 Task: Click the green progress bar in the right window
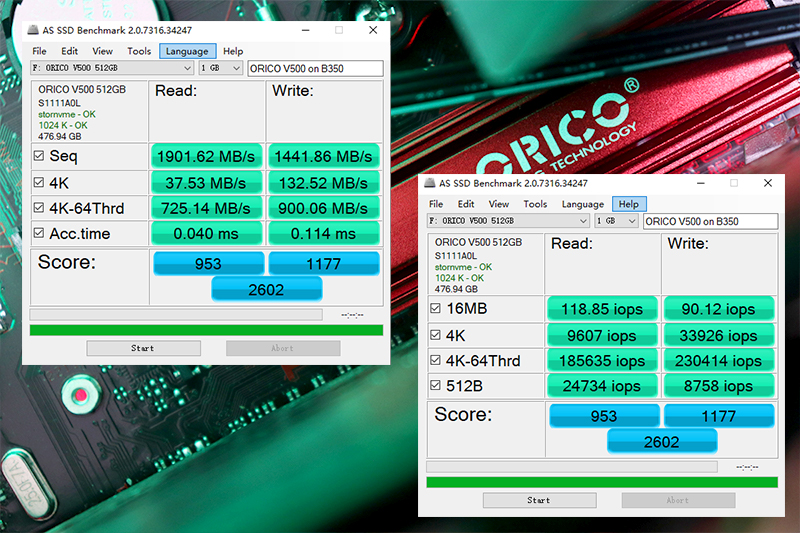click(x=602, y=482)
